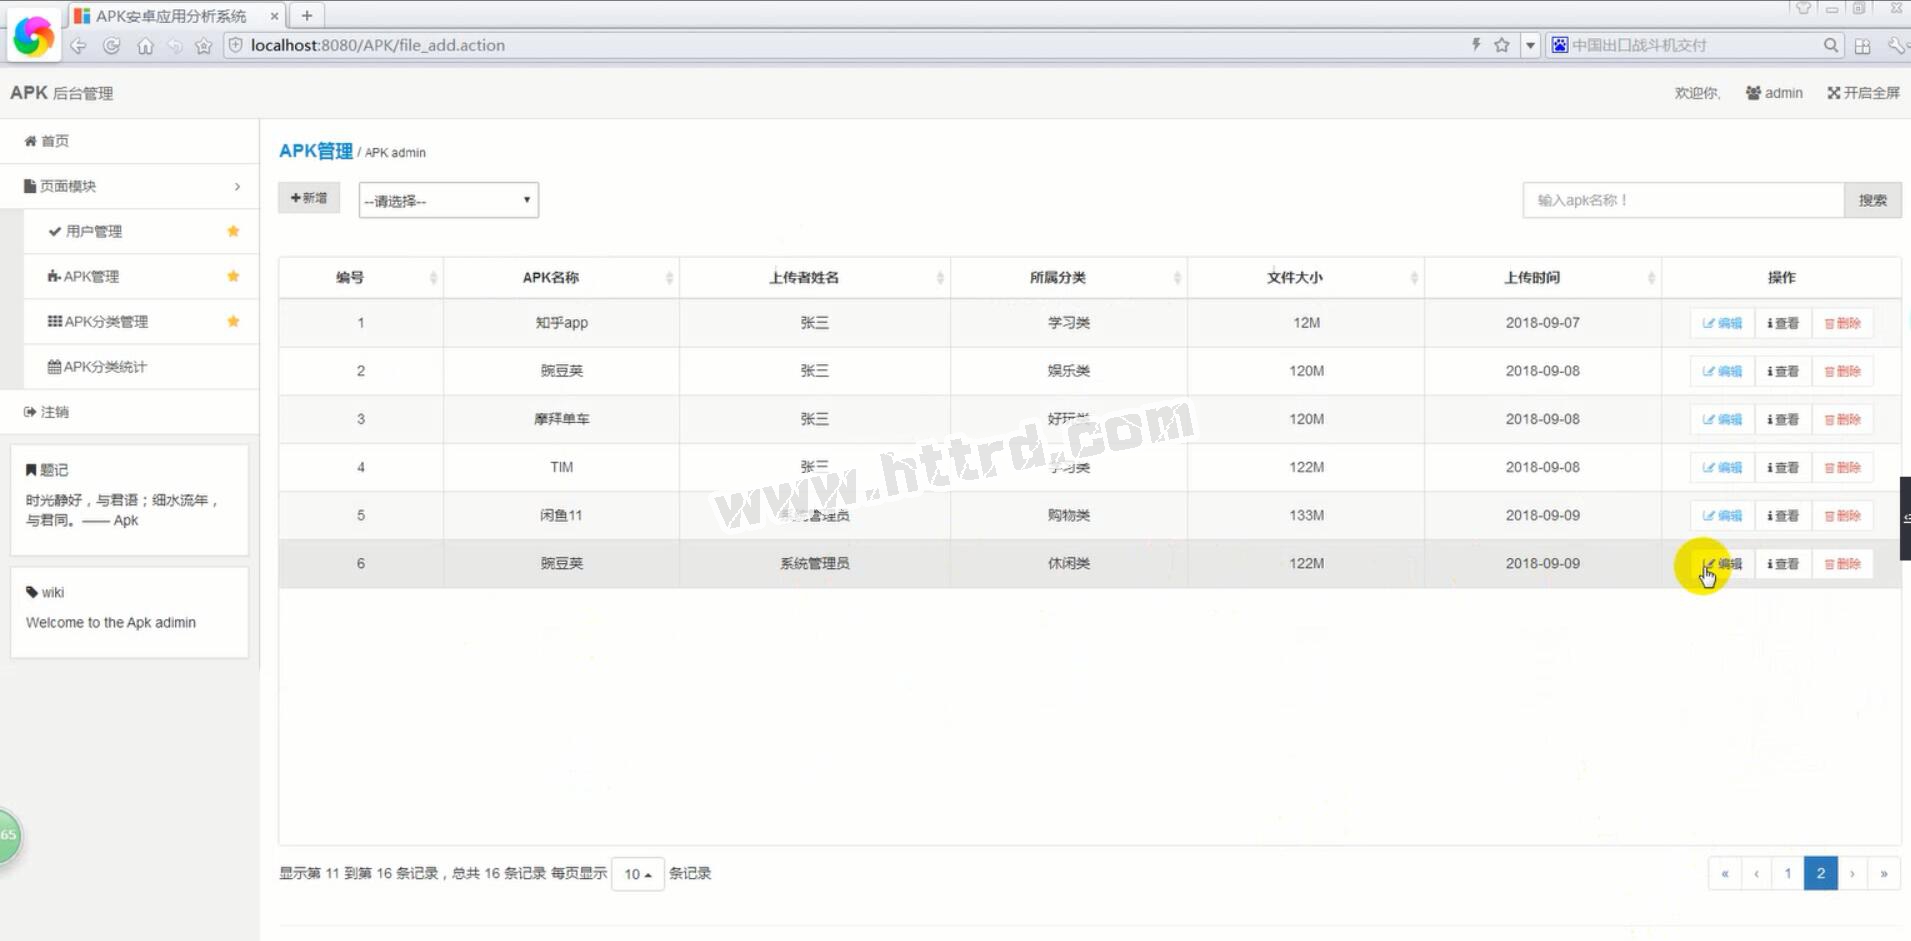
Task: Jump to last page with » button
Action: 1884,873
